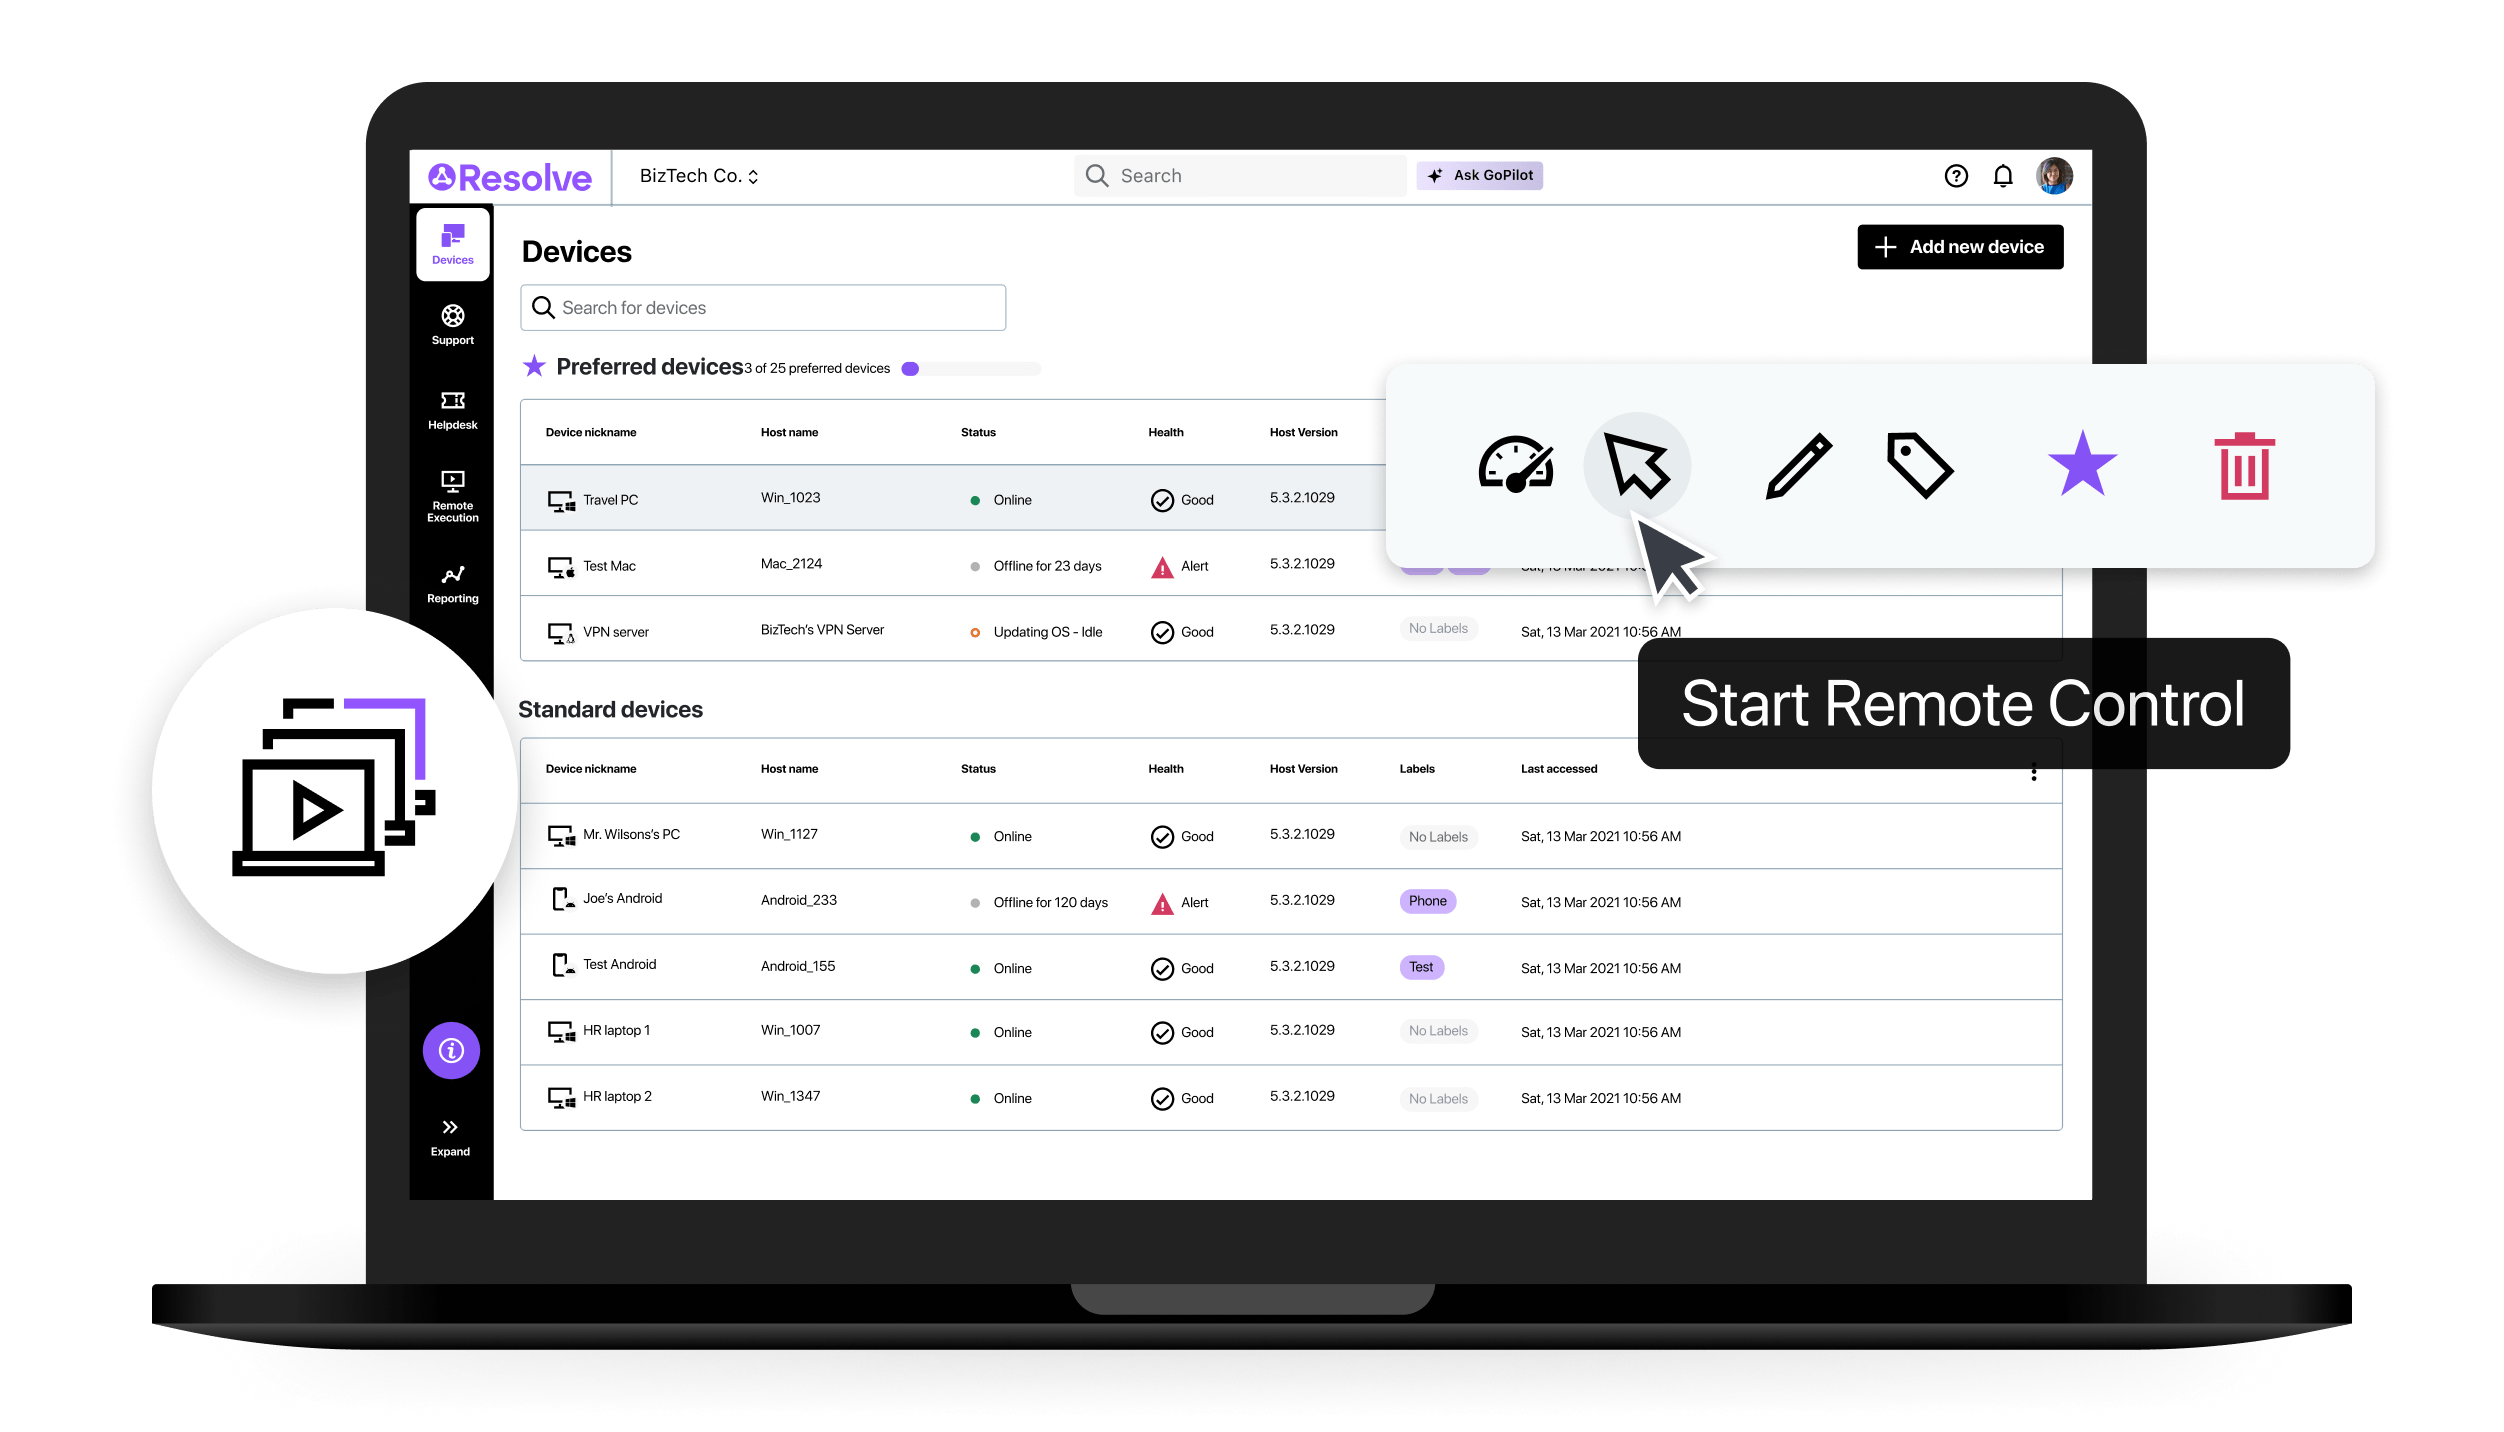Click the purple info button above Expand
2504x1432 pixels.
coord(451,1051)
